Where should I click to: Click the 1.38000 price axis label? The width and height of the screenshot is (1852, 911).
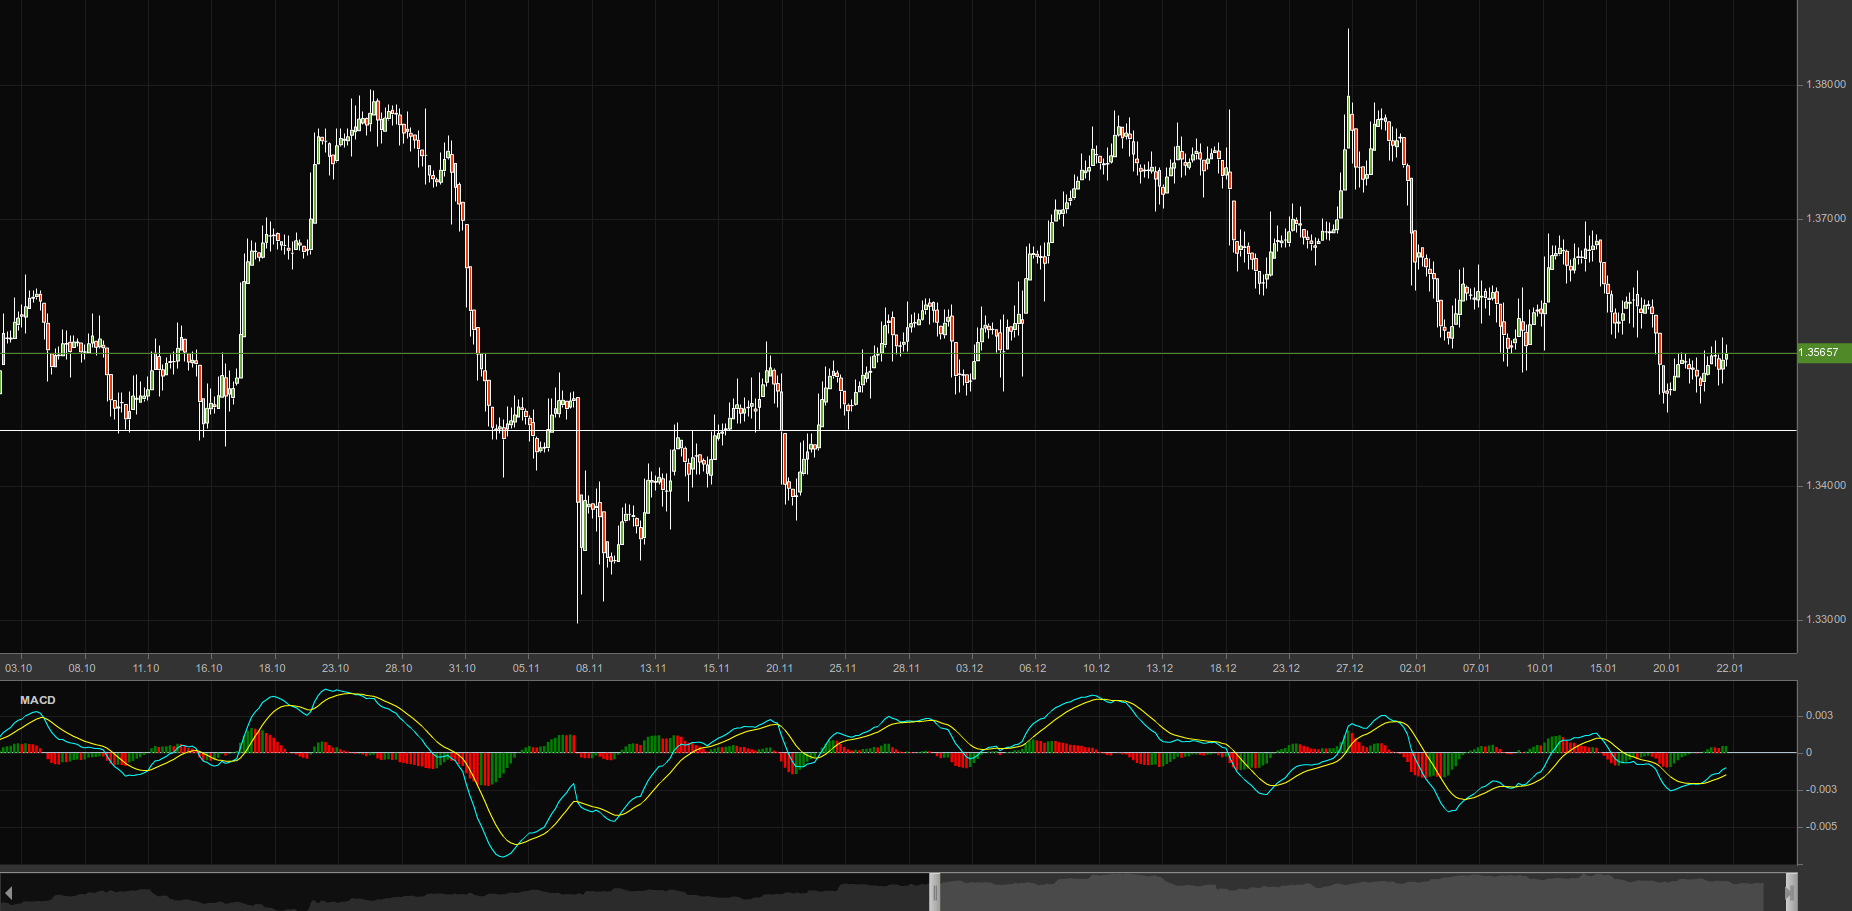pyautogui.click(x=1825, y=85)
